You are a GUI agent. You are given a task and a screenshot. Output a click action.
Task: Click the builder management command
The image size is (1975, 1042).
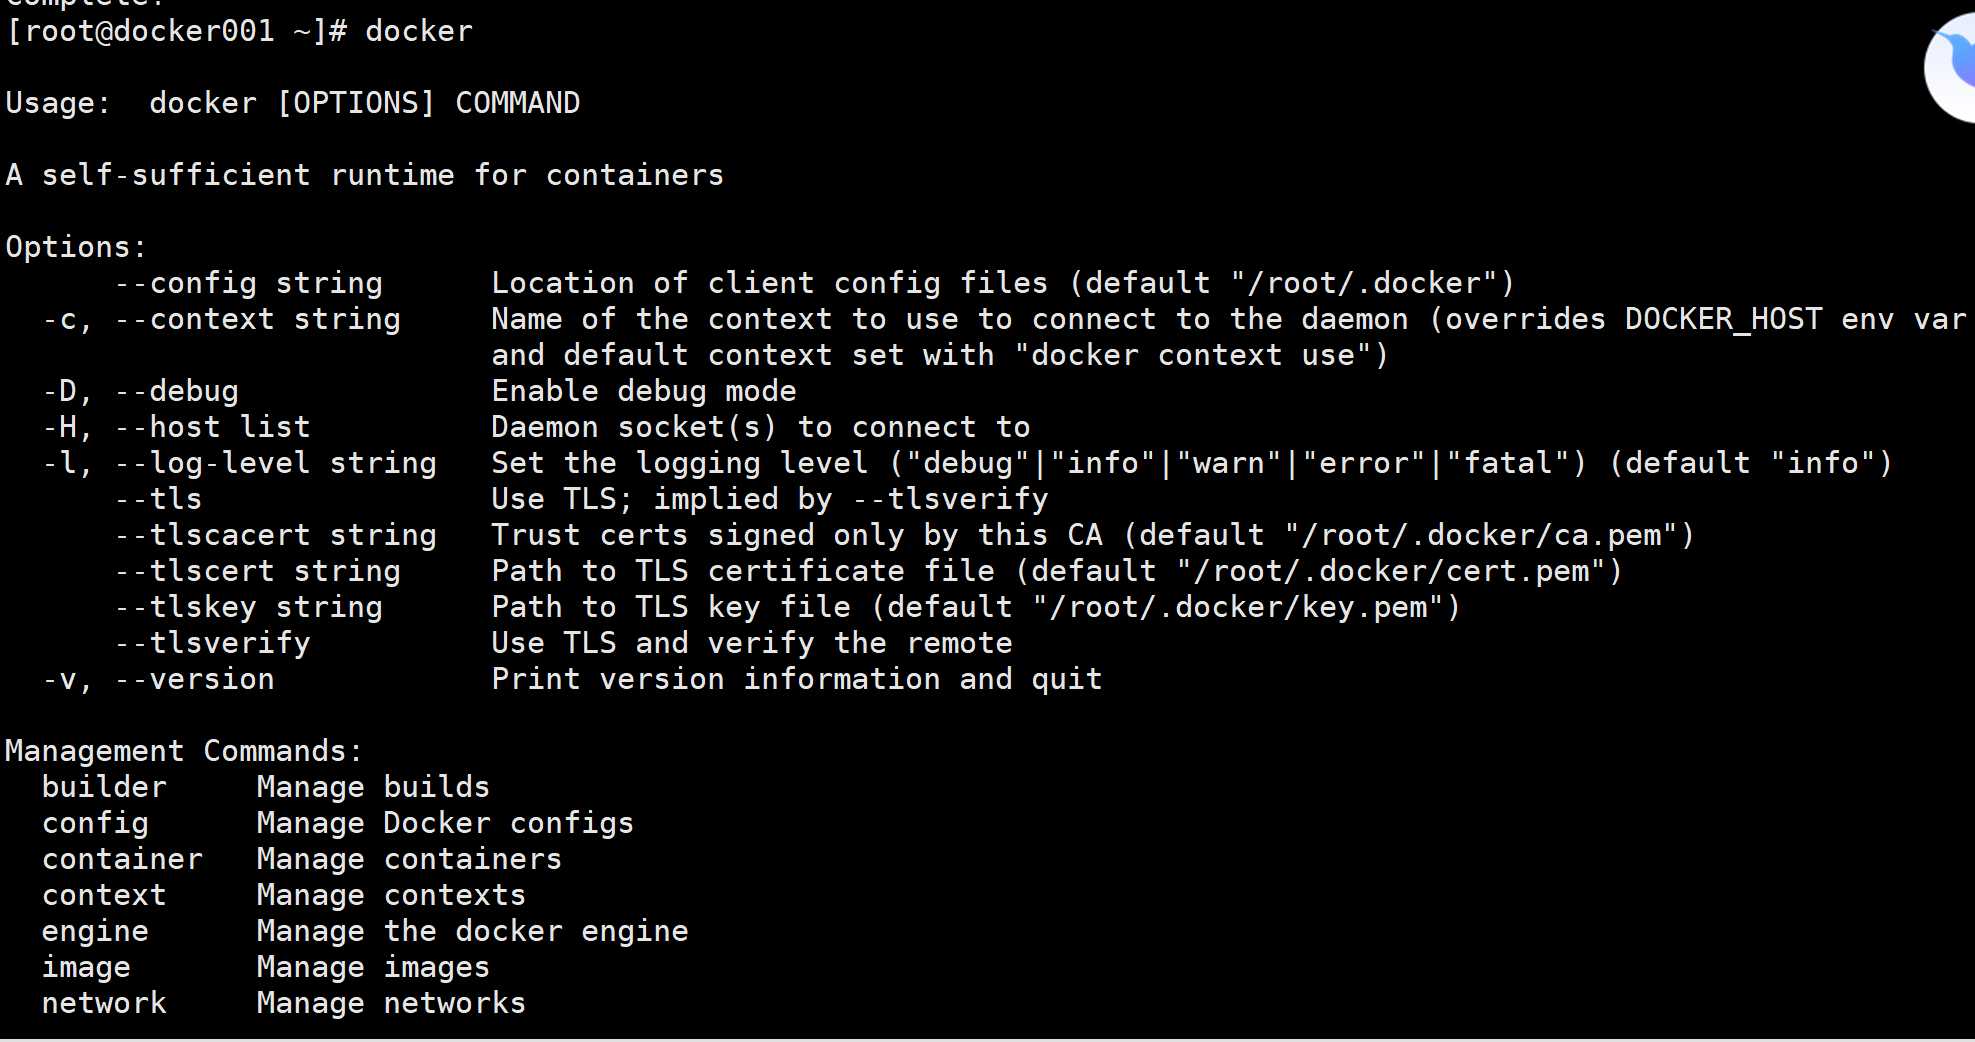[x=104, y=787]
